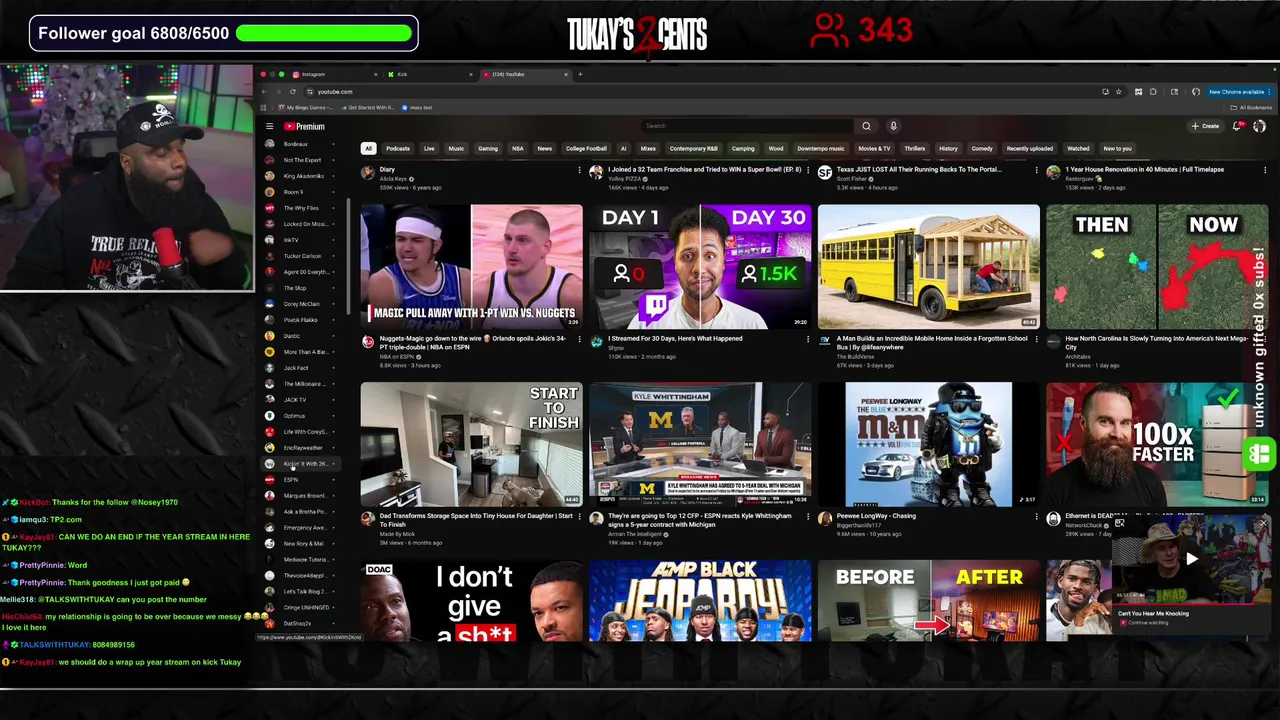The height and width of the screenshot is (720, 1280).
Task: Play the mini player video
Action: 1191,560
